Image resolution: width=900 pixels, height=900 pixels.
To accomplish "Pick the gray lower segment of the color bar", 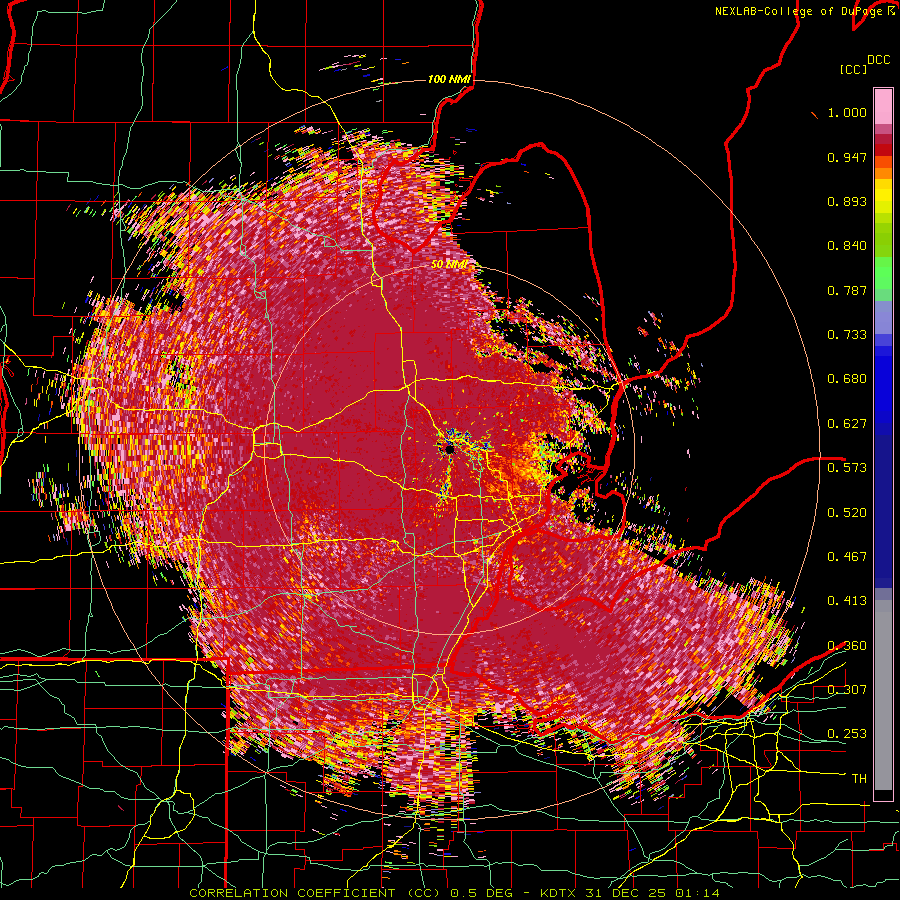I will tap(883, 695).
